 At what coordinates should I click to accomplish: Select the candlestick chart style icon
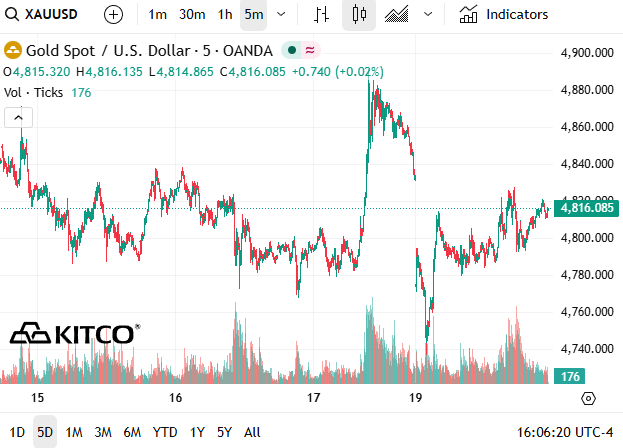click(359, 15)
